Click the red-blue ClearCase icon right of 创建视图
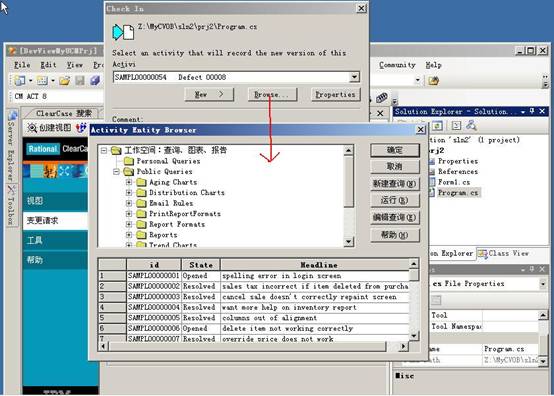554x396 pixels. 82,128
